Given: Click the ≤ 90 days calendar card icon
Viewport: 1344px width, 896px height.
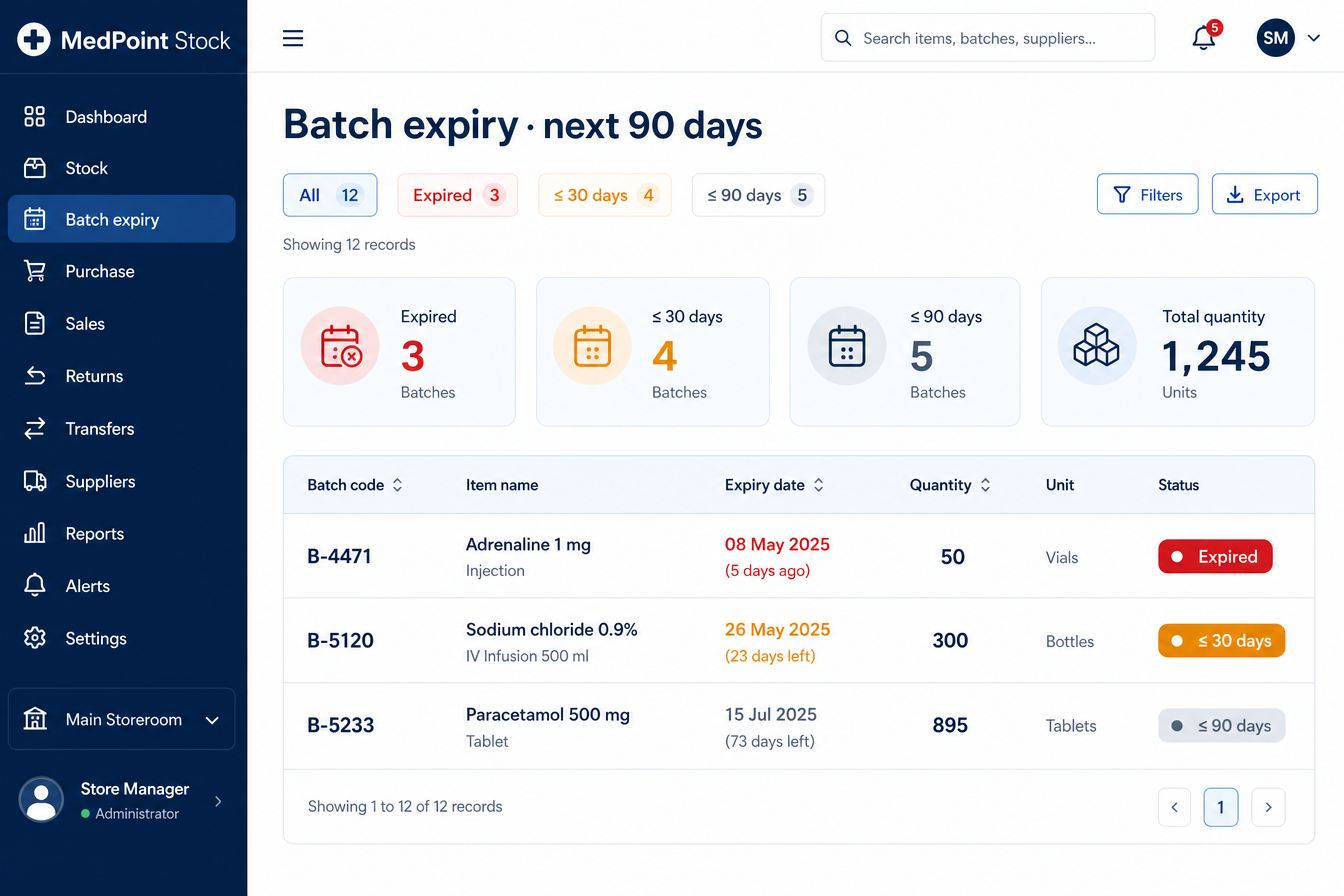Looking at the screenshot, I should [x=847, y=346].
